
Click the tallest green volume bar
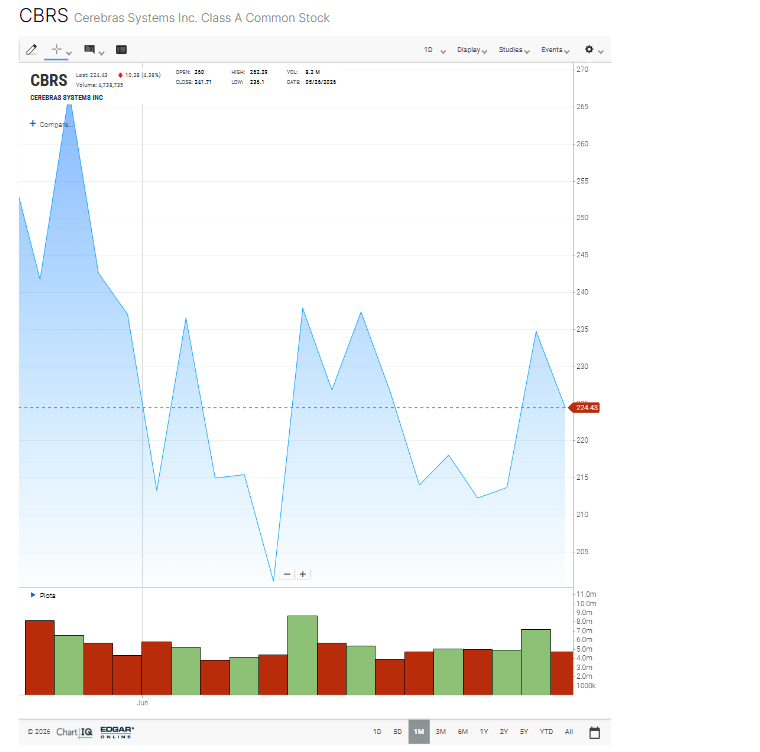(x=302, y=655)
